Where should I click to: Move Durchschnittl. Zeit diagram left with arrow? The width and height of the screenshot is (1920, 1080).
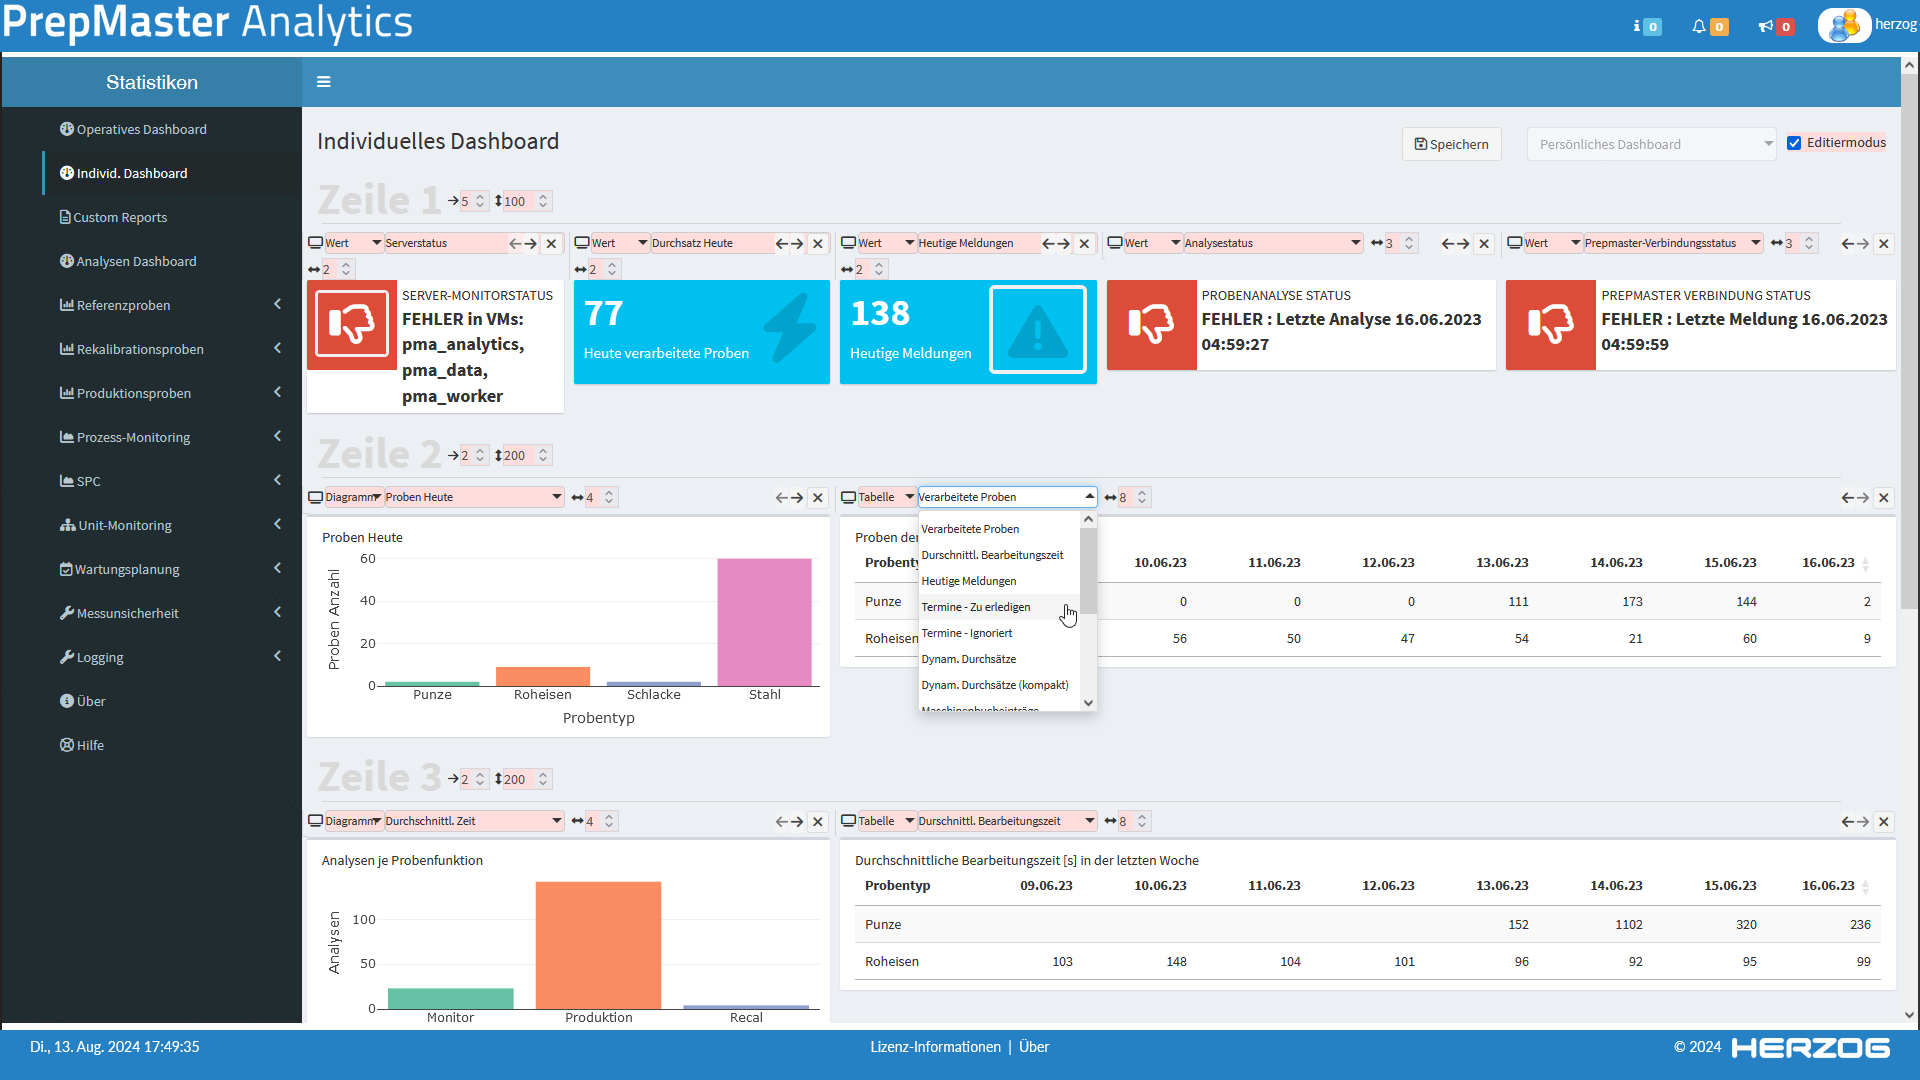point(782,821)
